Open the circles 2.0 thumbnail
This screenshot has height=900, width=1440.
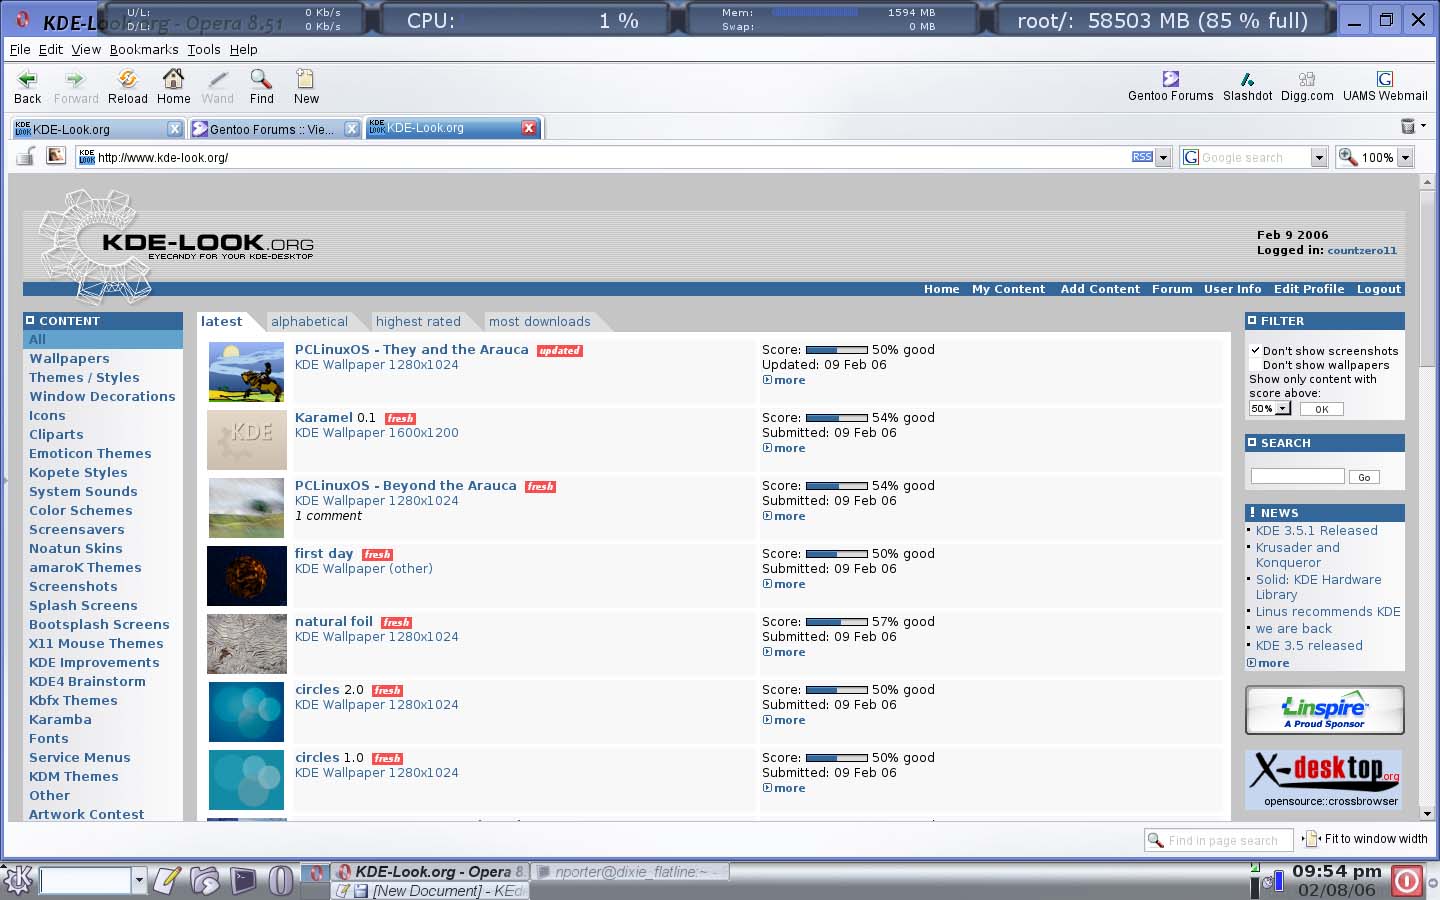pyautogui.click(x=246, y=712)
